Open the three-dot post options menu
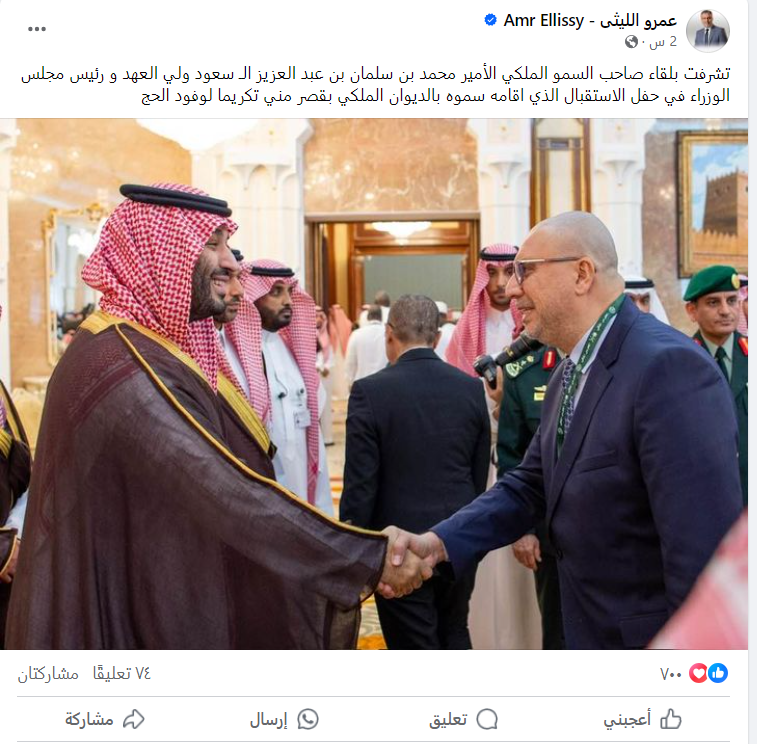 click(x=37, y=29)
